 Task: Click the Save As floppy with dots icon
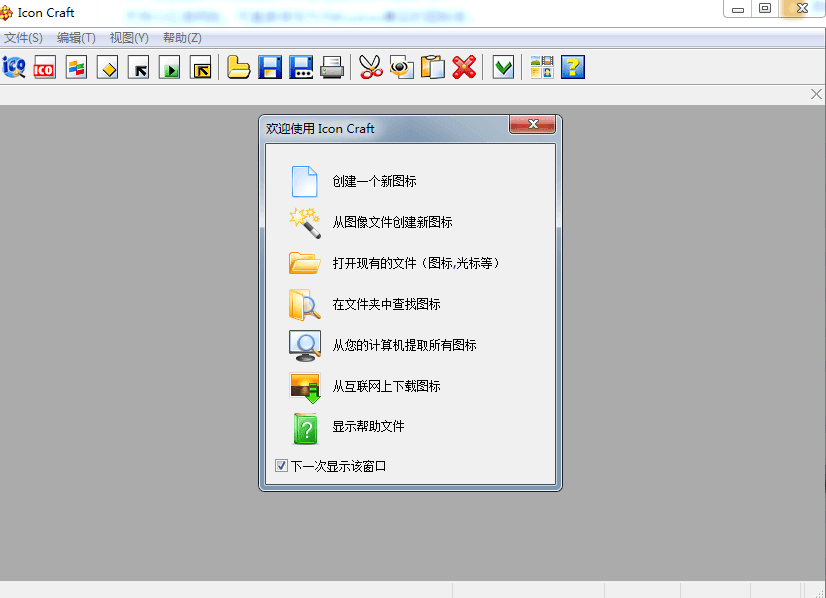click(301, 67)
